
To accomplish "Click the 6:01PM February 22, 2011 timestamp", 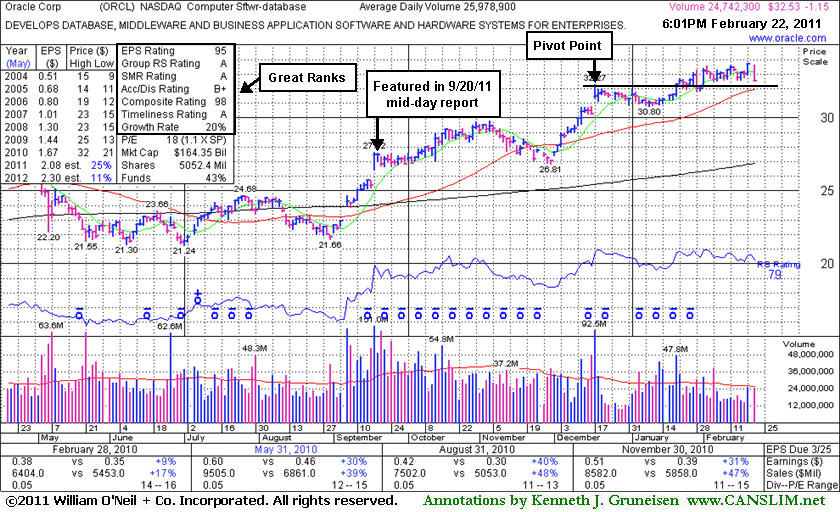I will pyautogui.click(x=741, y=24).
